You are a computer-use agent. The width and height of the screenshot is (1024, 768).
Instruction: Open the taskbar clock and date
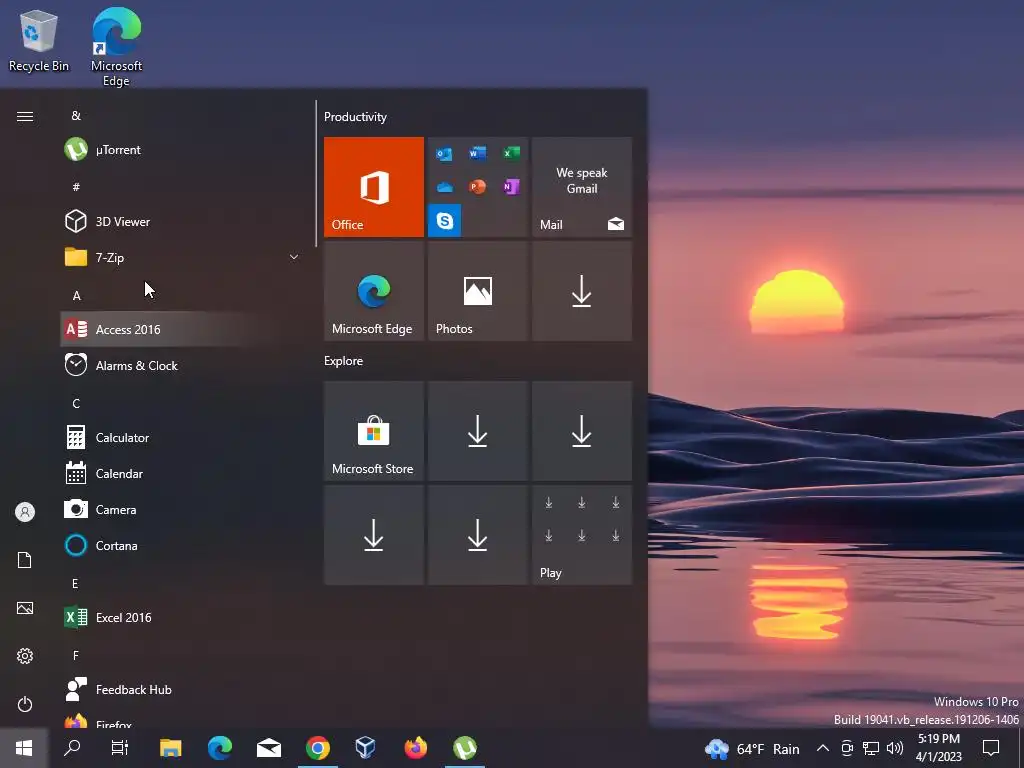[938, 748]
